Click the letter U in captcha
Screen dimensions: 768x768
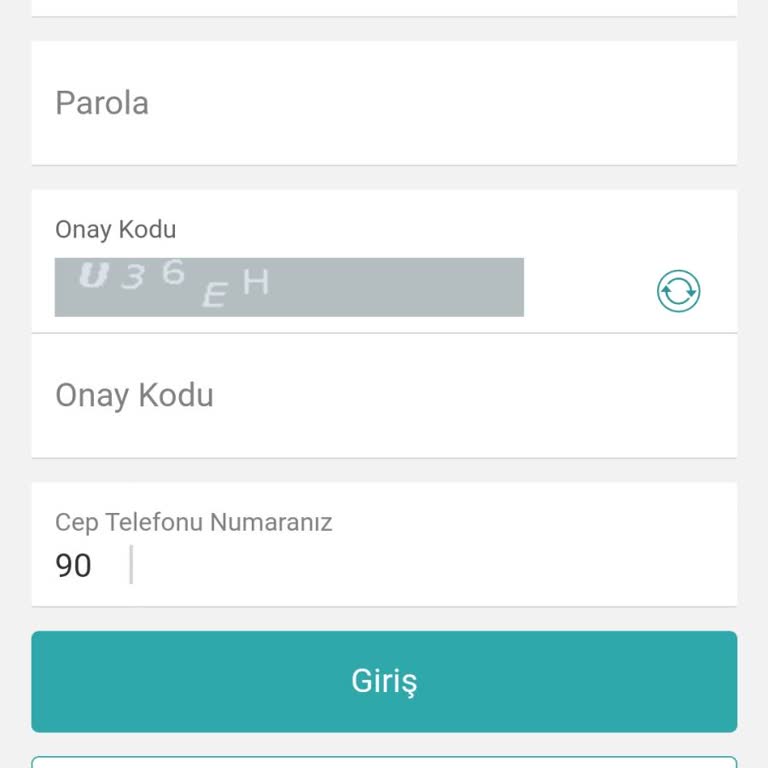tap(93, 275)
